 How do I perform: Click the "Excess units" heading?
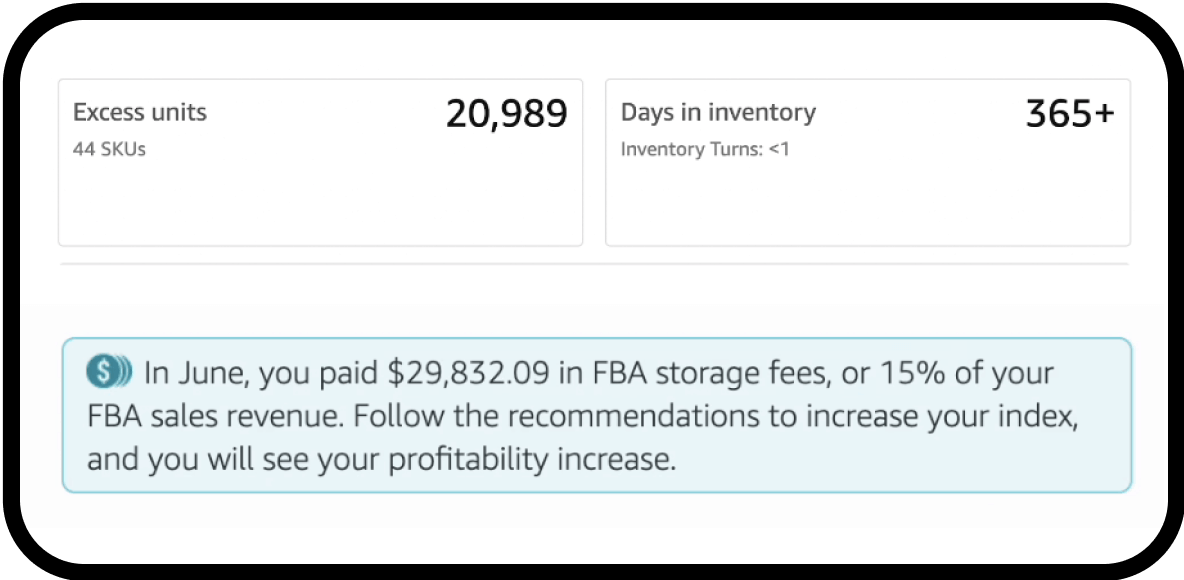point(140,112)
